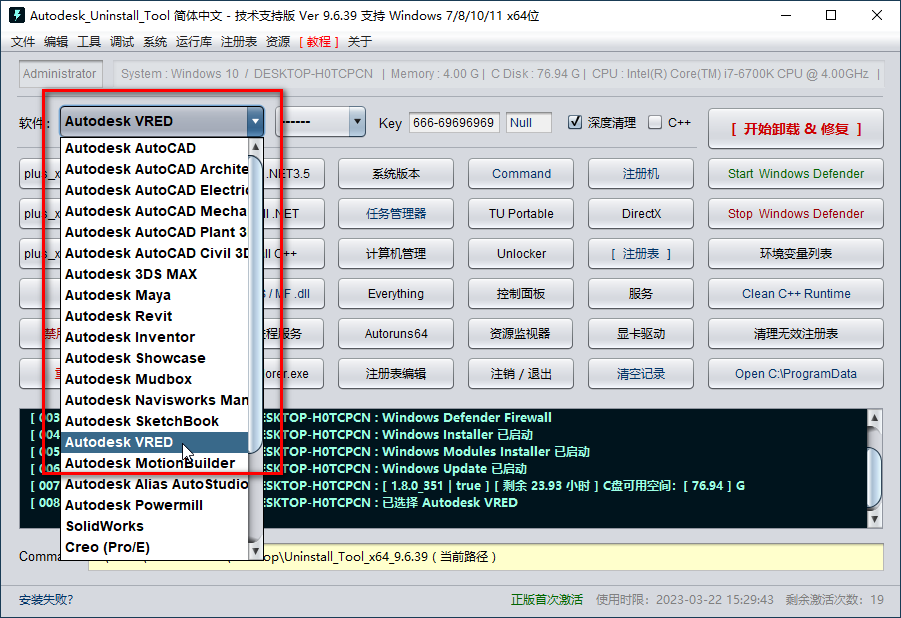The height and width of the screenshot is (618, 901).
Task: Enable the C++ checkbox
Action: click(654, 122)
